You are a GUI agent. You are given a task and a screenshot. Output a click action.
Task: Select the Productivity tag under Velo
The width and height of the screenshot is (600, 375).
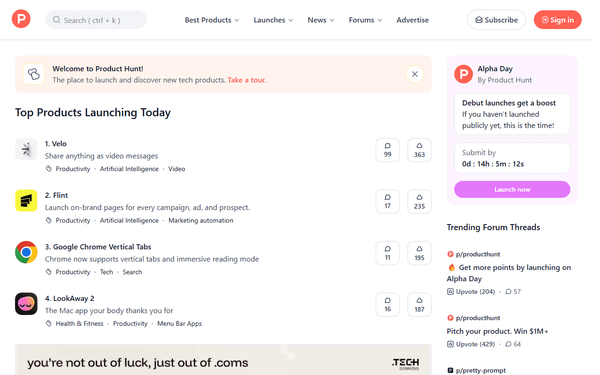73,169
